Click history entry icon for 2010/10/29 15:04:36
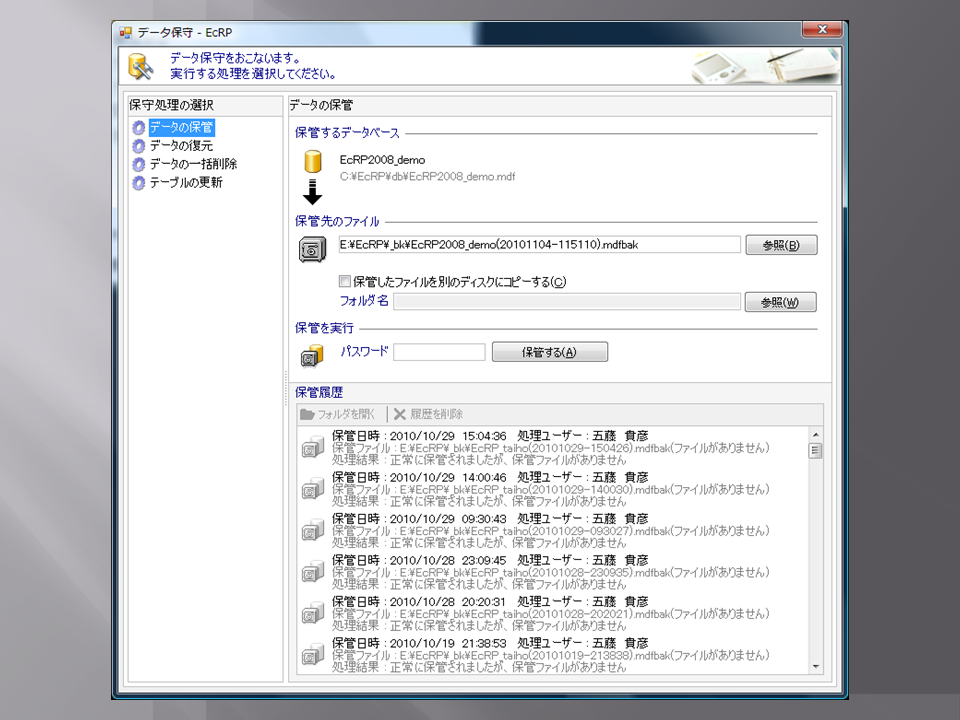 (313, 449)
